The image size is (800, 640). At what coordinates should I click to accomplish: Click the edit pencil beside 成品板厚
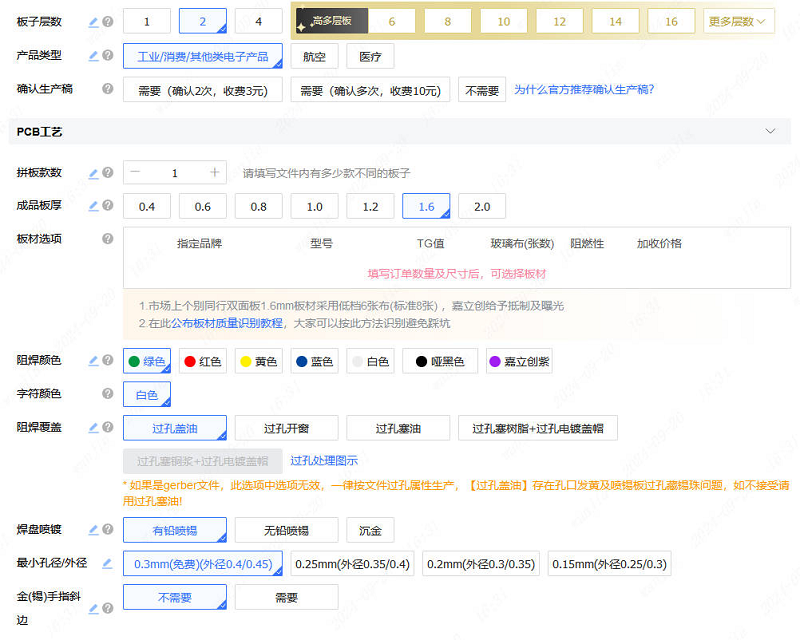[93, 206]
